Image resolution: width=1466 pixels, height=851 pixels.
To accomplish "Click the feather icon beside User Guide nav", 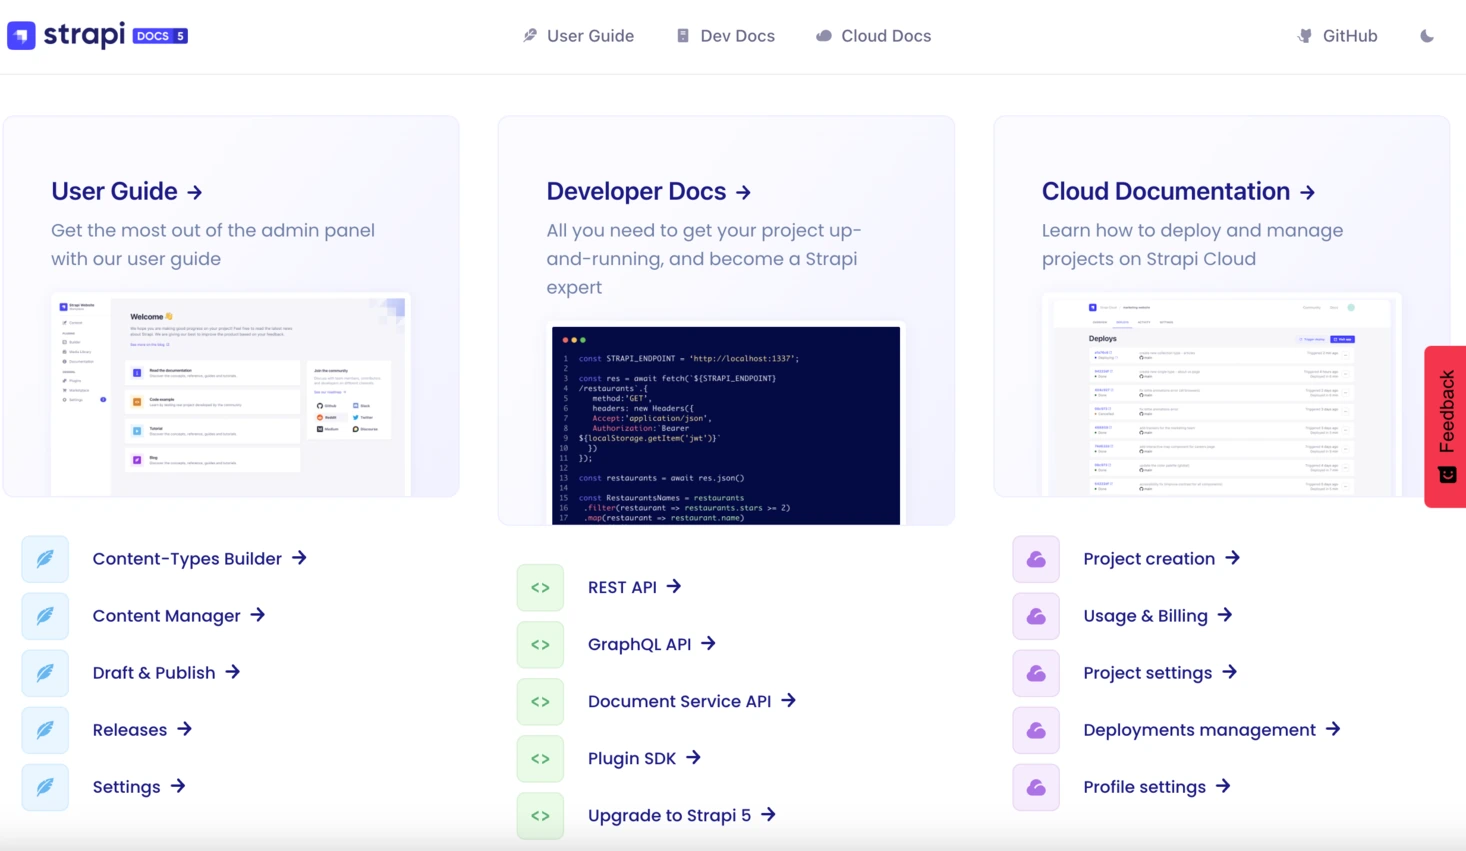I will 530,36.
